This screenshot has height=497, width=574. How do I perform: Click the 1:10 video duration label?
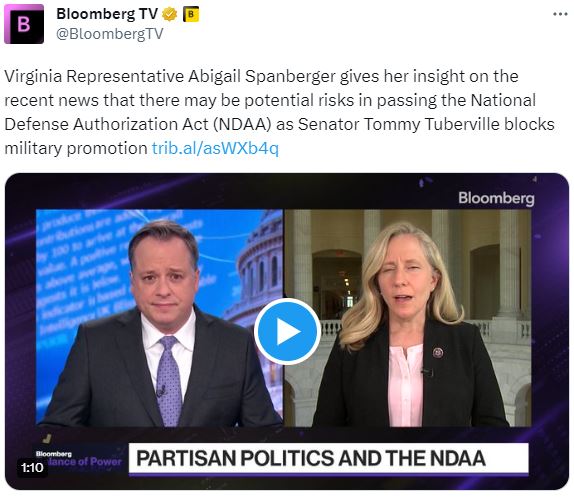(32, 467)
